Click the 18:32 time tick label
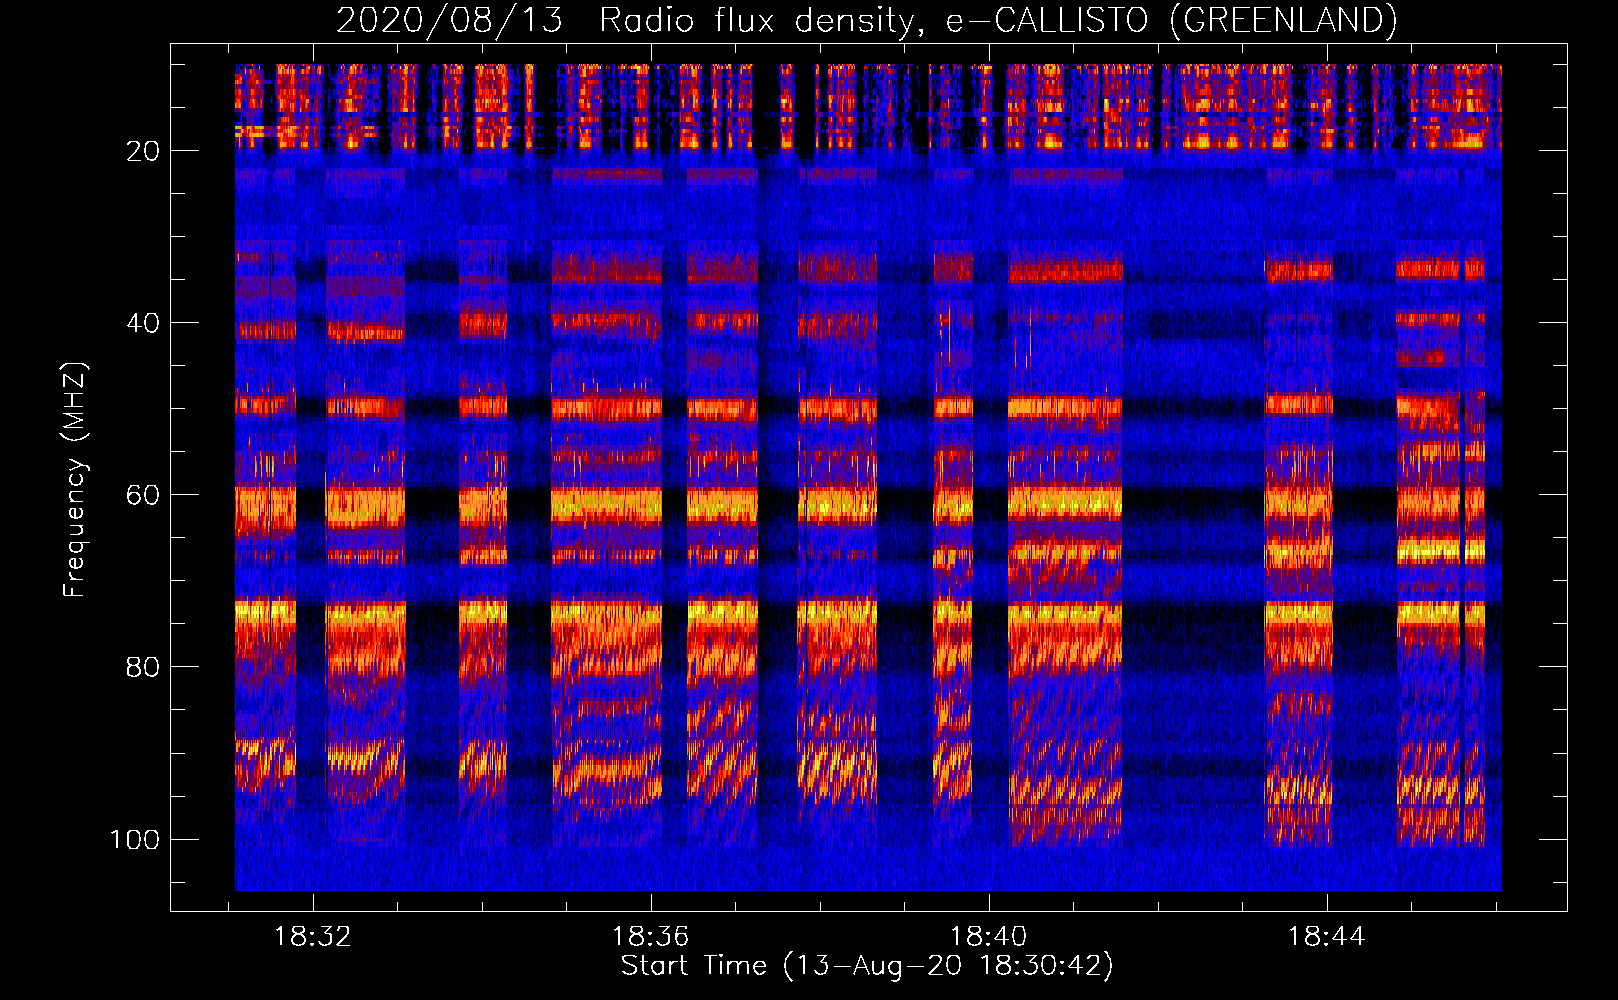This screenshot has width=1618, height=1000. (x=313, y=937)
